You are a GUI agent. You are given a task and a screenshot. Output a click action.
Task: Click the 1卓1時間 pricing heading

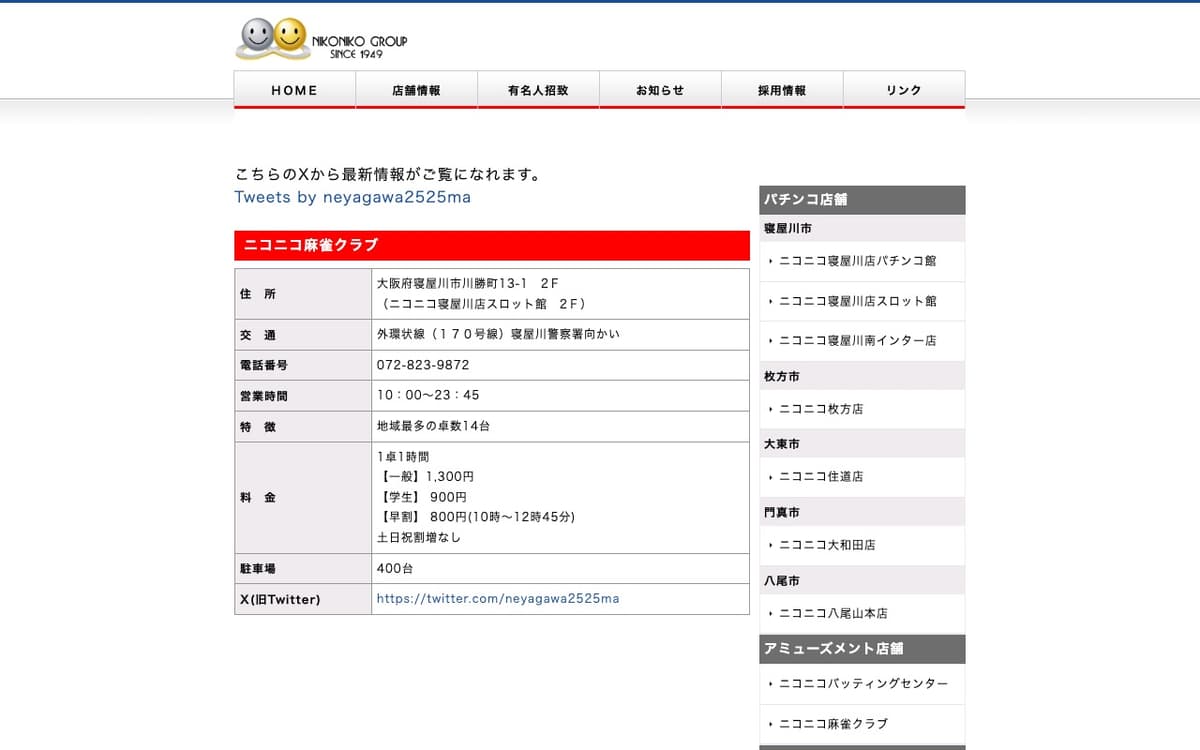click(403, 457)
